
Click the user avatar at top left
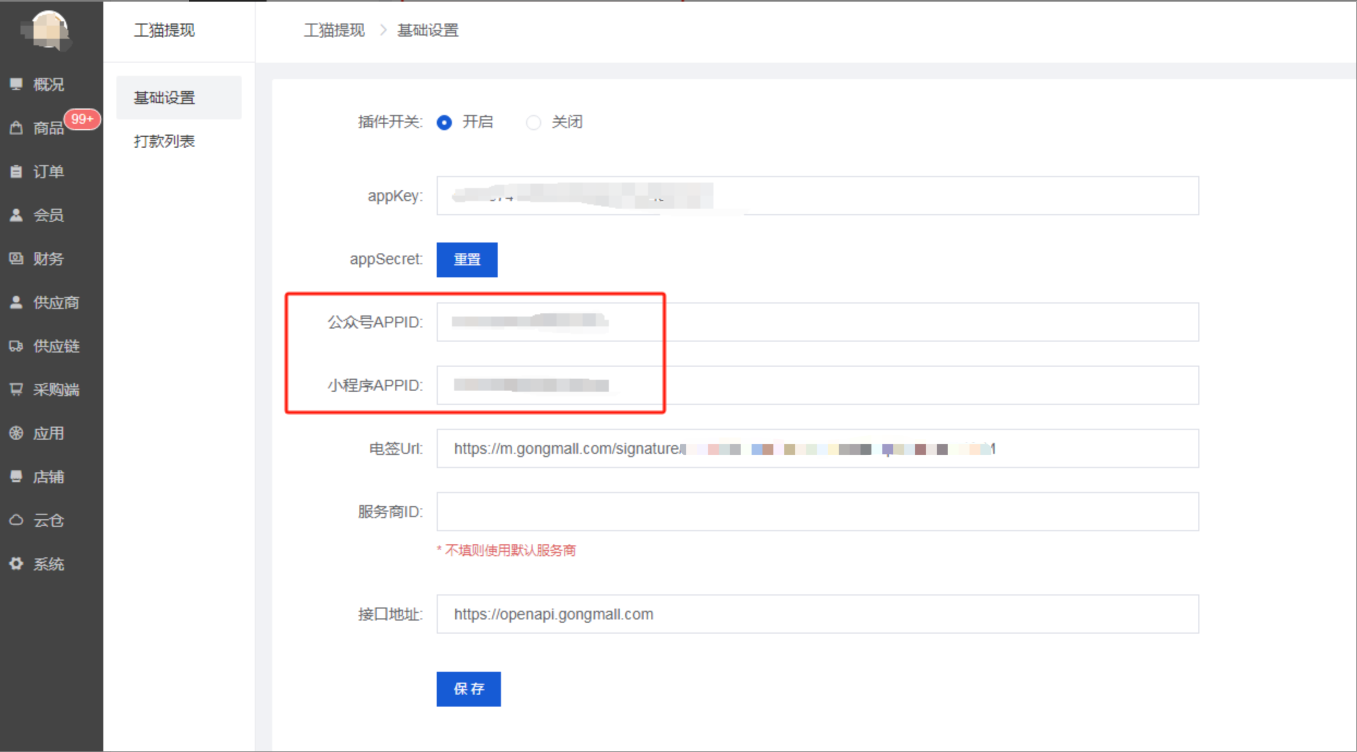tap(48, 30)
